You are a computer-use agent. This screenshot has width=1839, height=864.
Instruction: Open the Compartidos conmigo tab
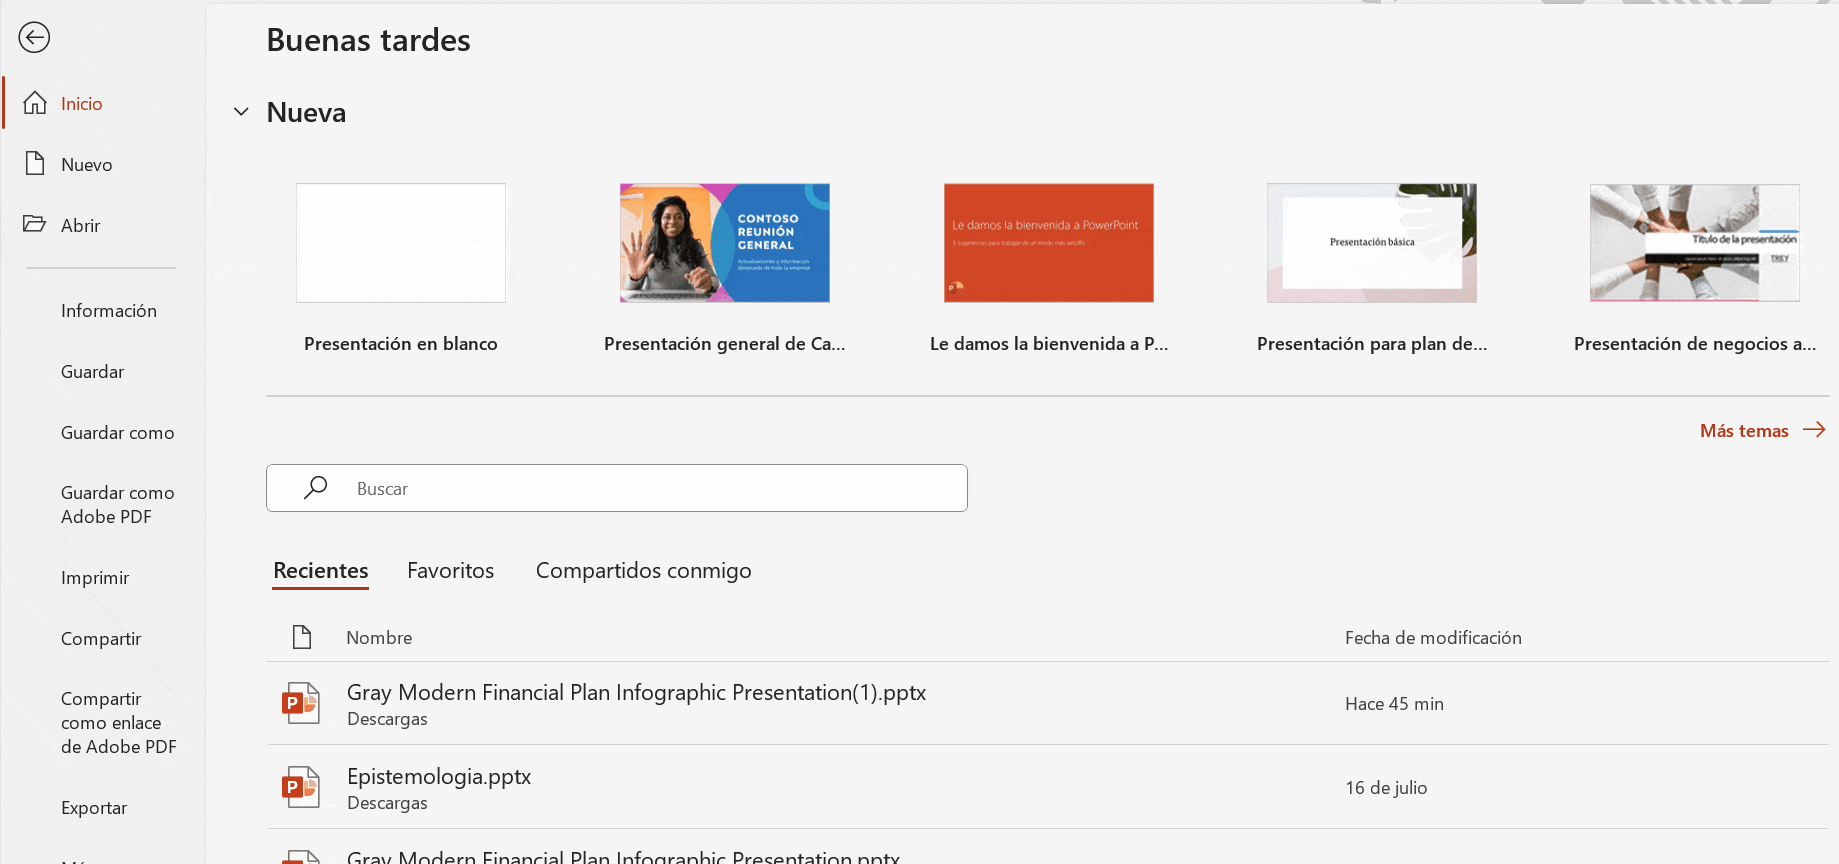(643, 570)
